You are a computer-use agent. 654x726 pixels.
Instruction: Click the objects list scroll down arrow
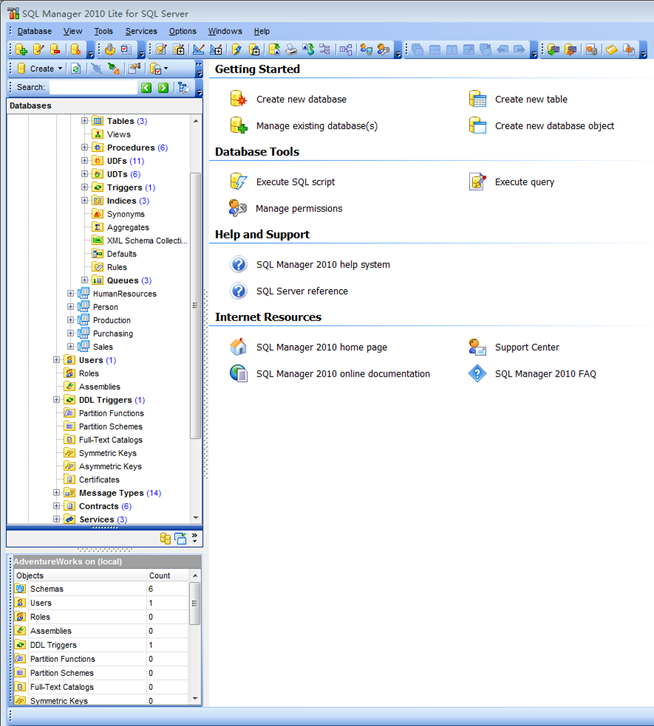pos(195,698)
